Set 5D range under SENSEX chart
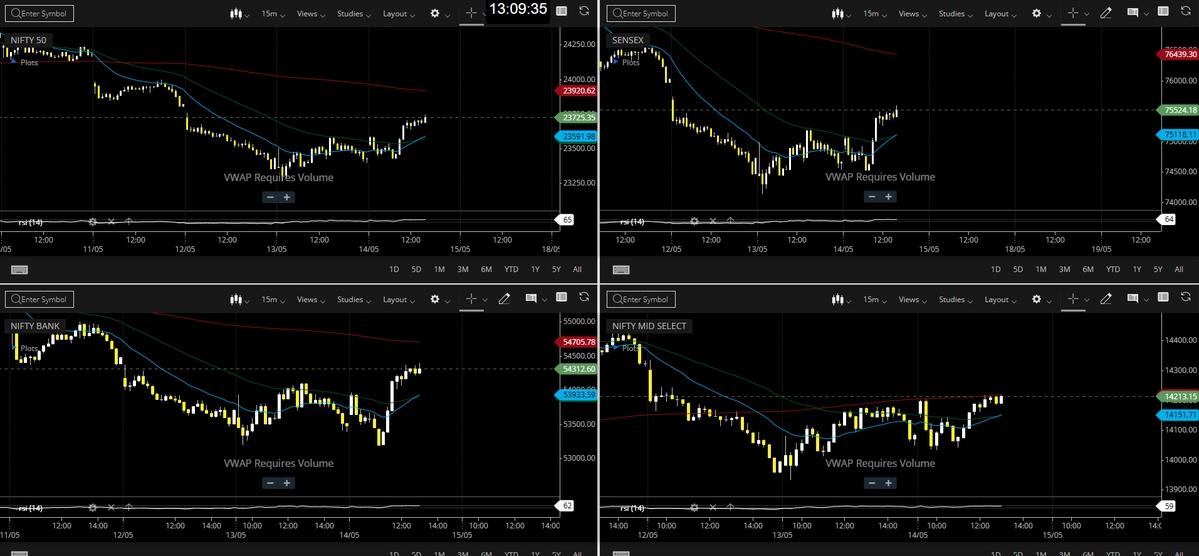 [1018, 269]
